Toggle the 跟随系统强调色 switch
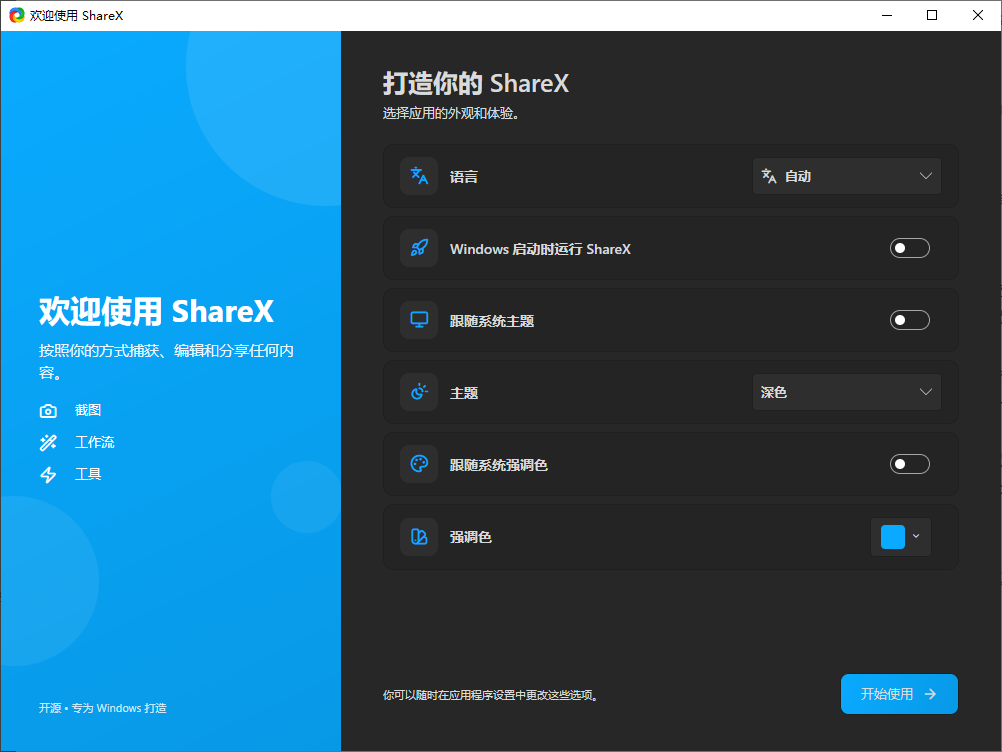 [x=909, y=464]
